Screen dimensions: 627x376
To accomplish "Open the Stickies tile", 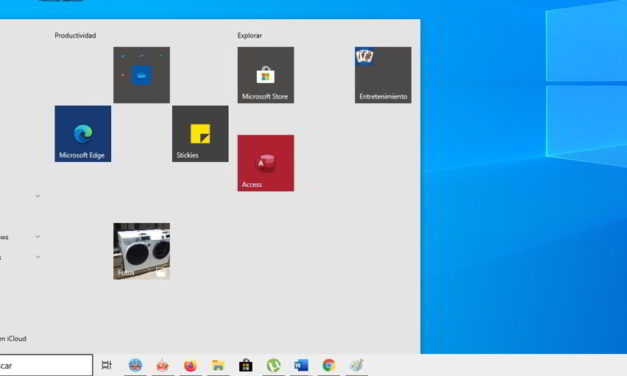I will tap(200, 134).
